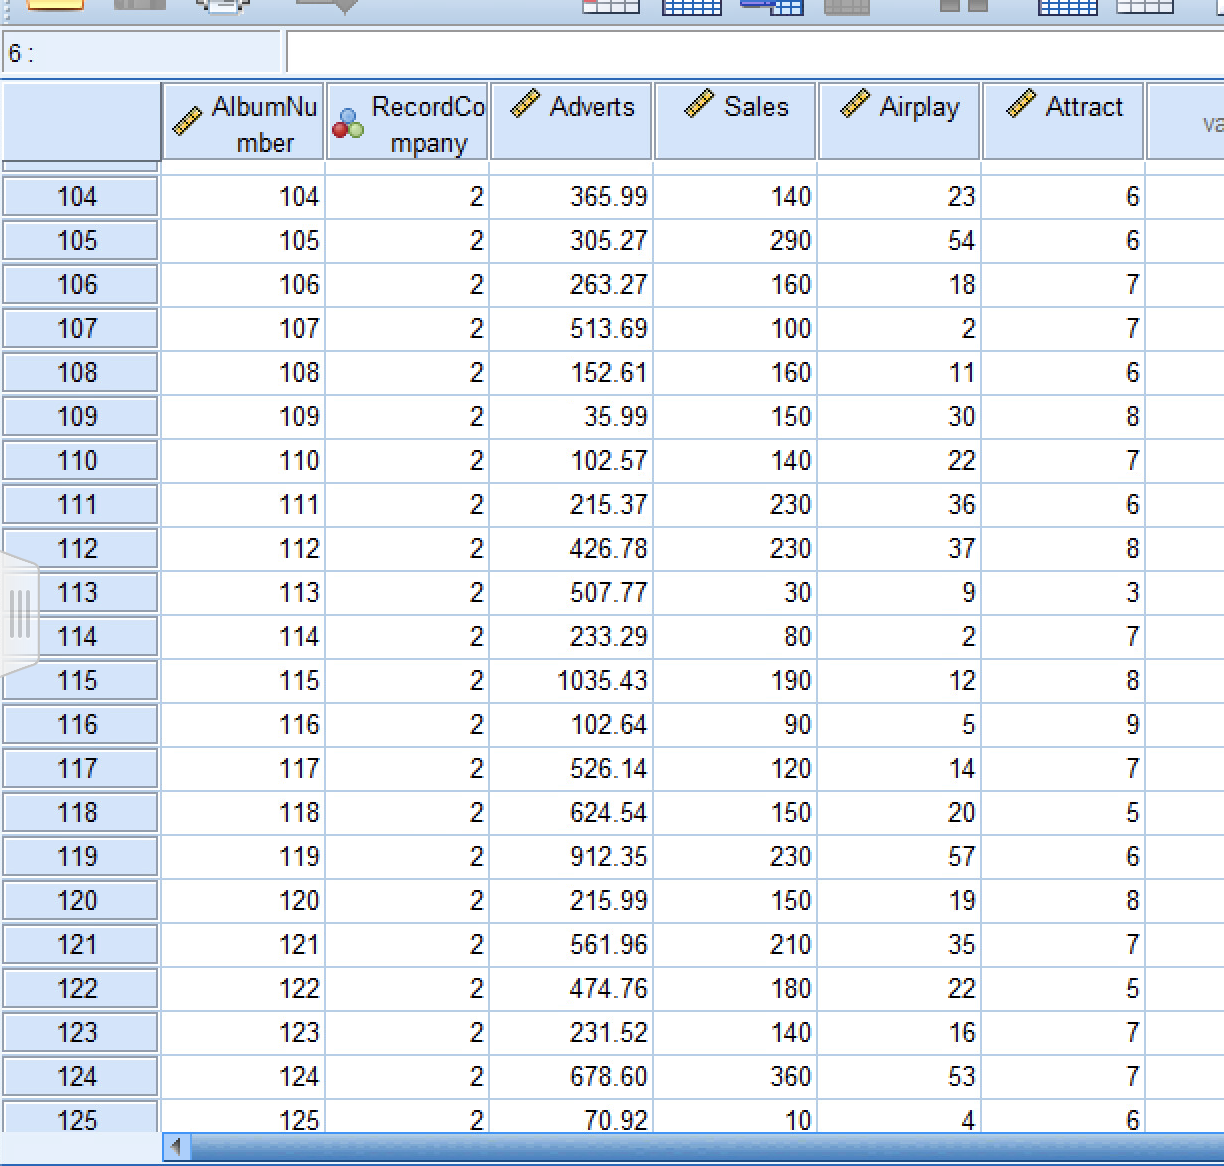The width and height of the screenshot is (1224, 1166).
Task: Select the Sales column header
Action: click(735, 123)
